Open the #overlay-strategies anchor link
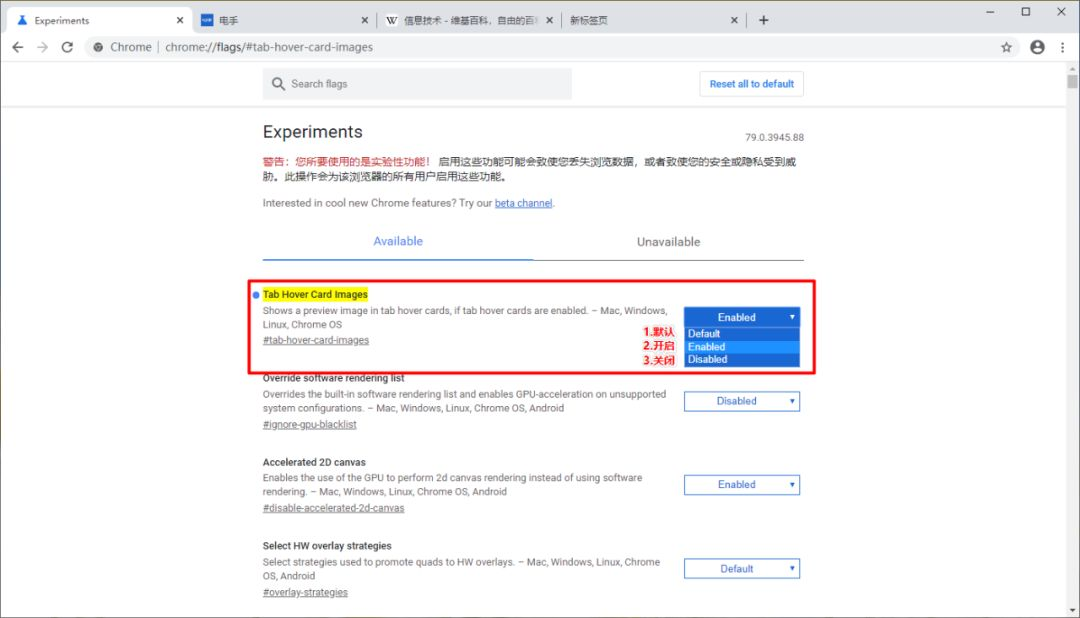The height and width of the screenshot is (618, 1080). tap(305, 592)
